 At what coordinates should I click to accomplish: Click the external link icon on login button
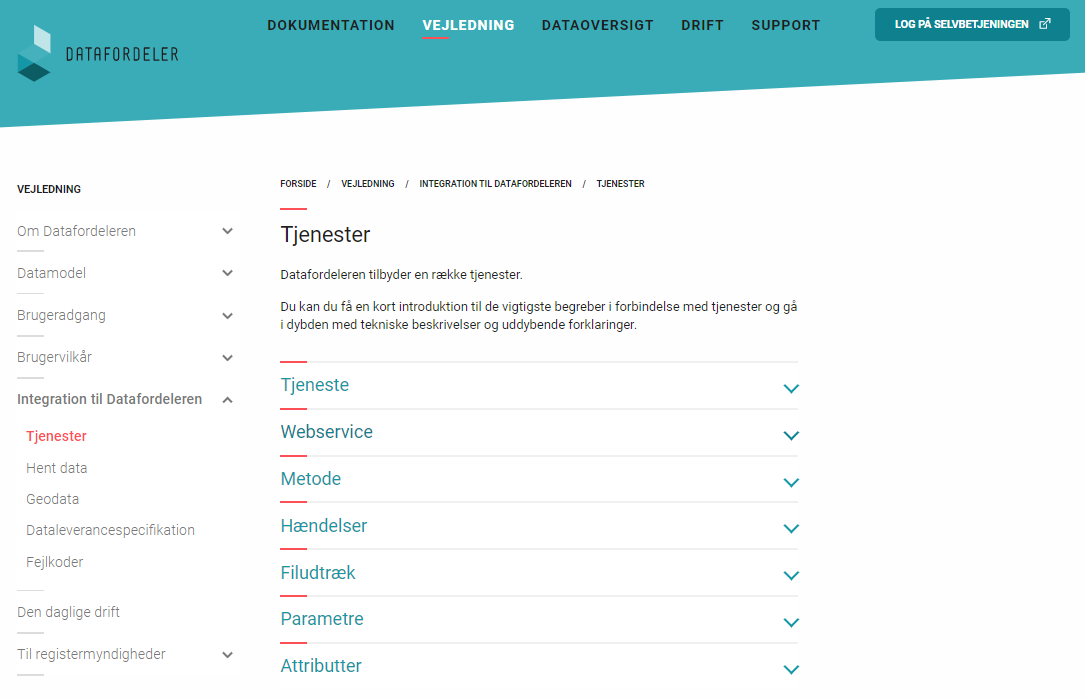pyautogui.click(x=1045, y=24)
